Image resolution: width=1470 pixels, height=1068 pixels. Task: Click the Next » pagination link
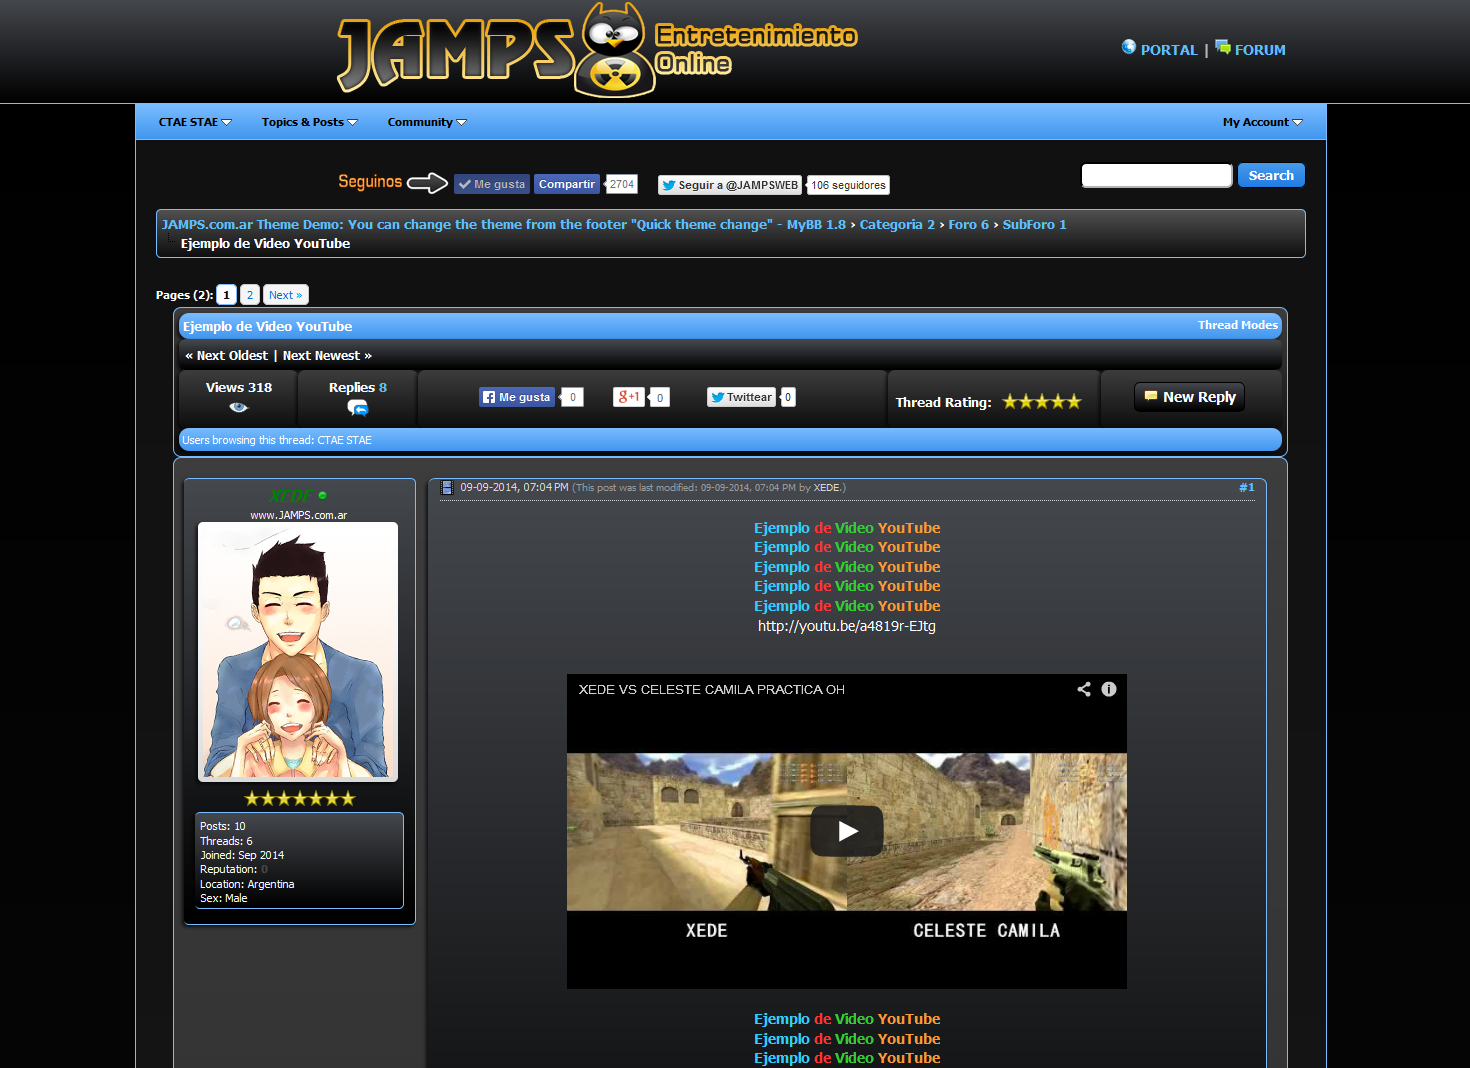tap(286, 295)
